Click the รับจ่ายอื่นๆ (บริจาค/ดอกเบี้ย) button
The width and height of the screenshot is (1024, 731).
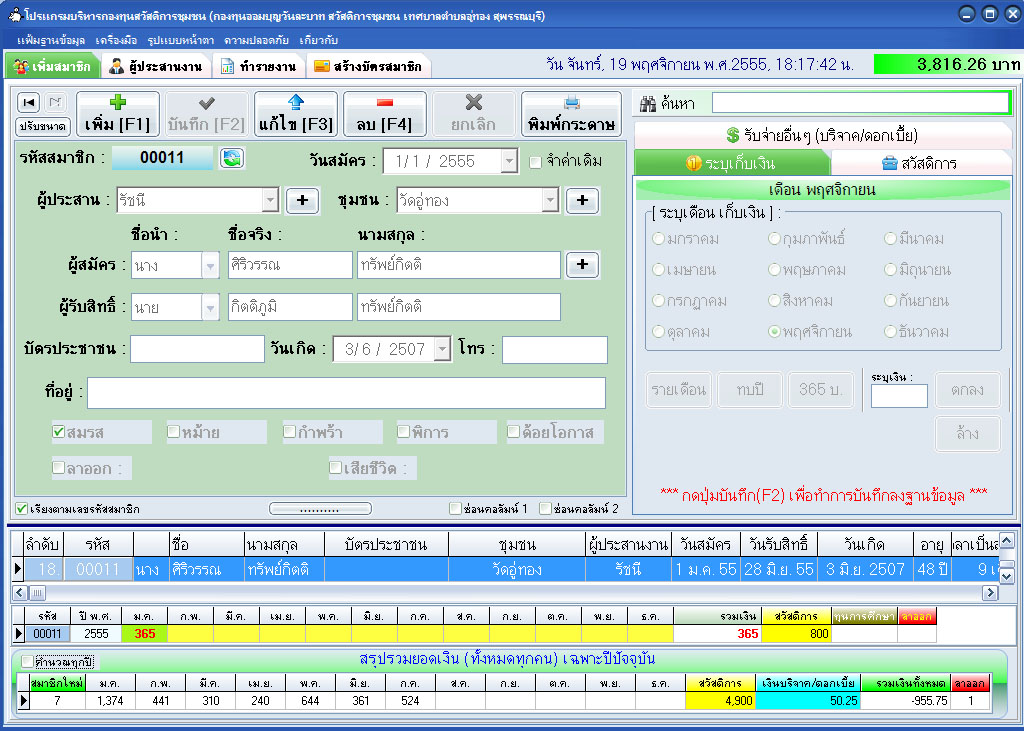[822, 135]
